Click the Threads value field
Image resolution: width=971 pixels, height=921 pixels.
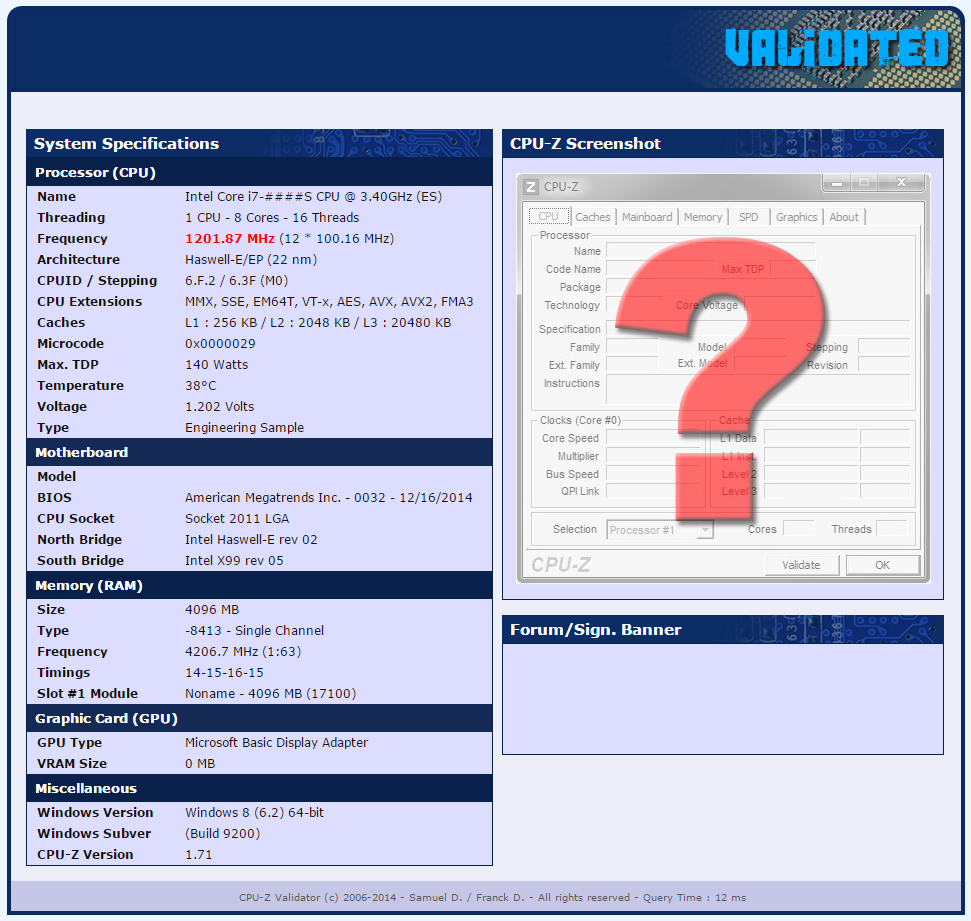[x=892, y=528]
